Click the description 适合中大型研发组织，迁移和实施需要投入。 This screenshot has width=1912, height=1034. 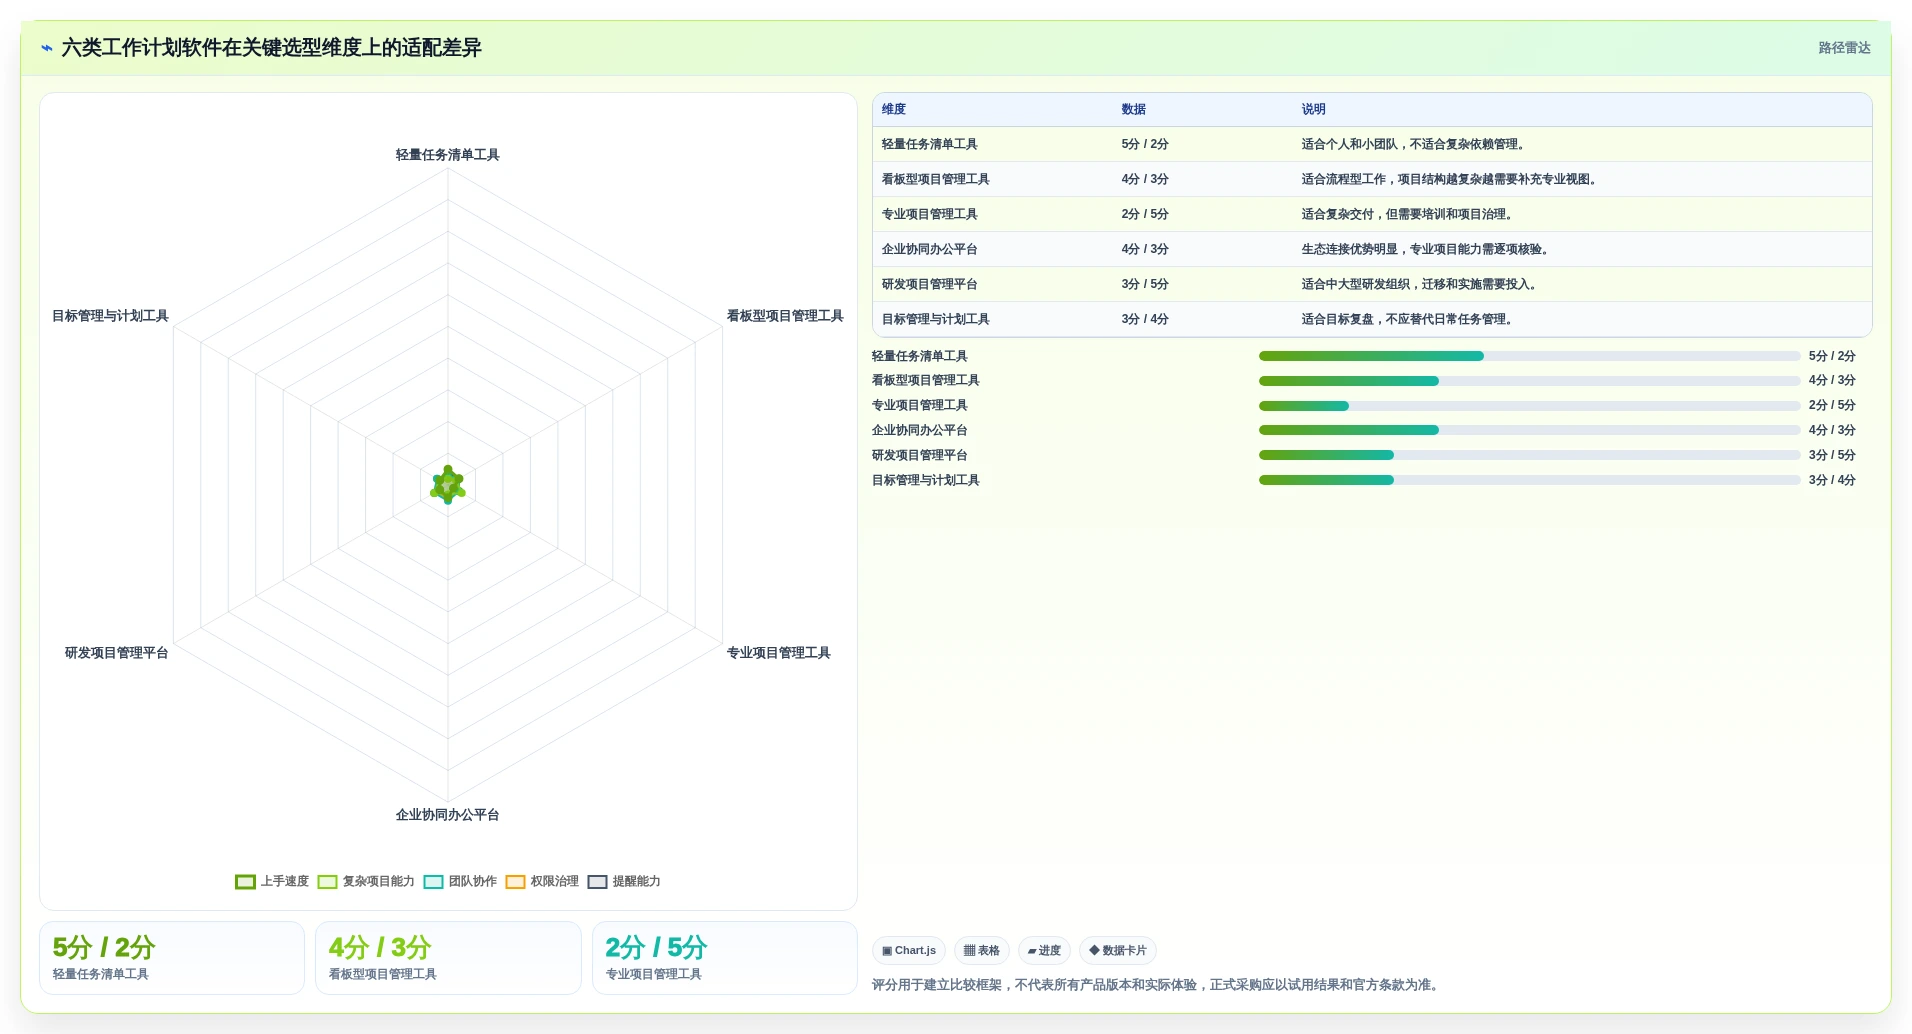(x=1421, y=285)
